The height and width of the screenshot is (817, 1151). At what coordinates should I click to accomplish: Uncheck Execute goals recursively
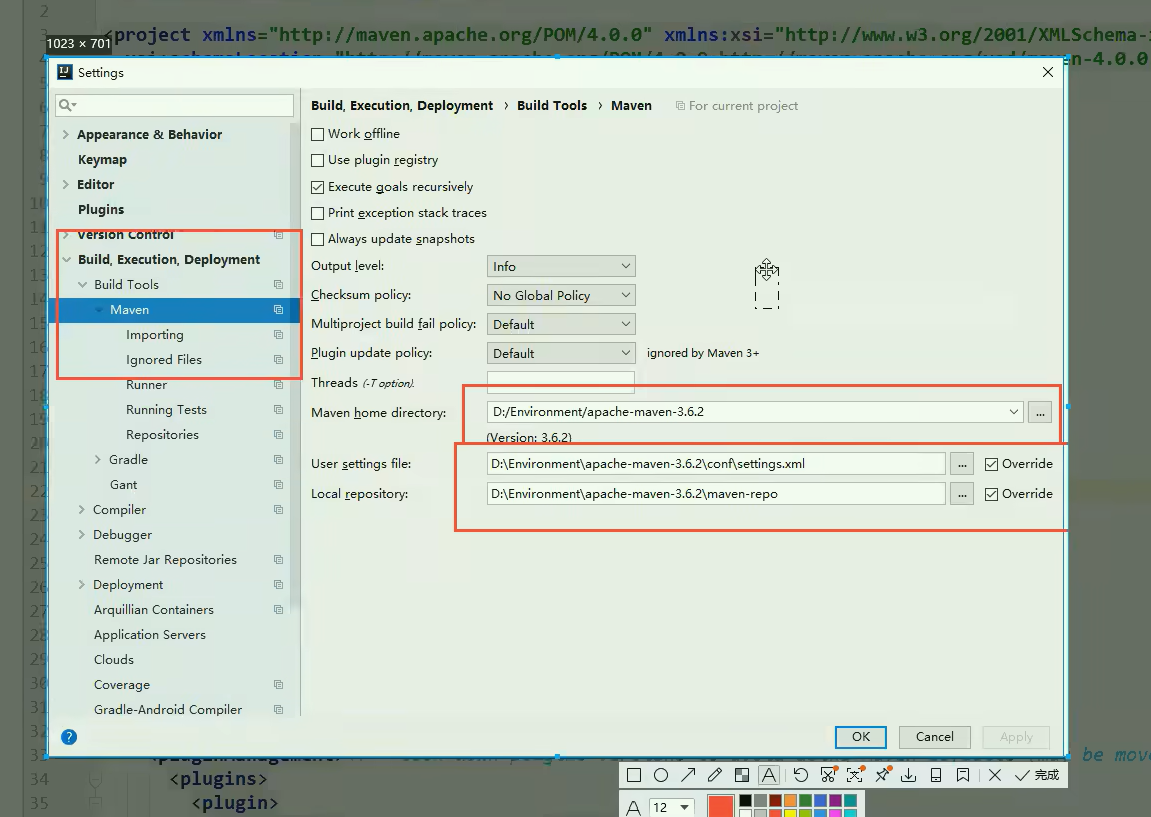coord(317,187)
